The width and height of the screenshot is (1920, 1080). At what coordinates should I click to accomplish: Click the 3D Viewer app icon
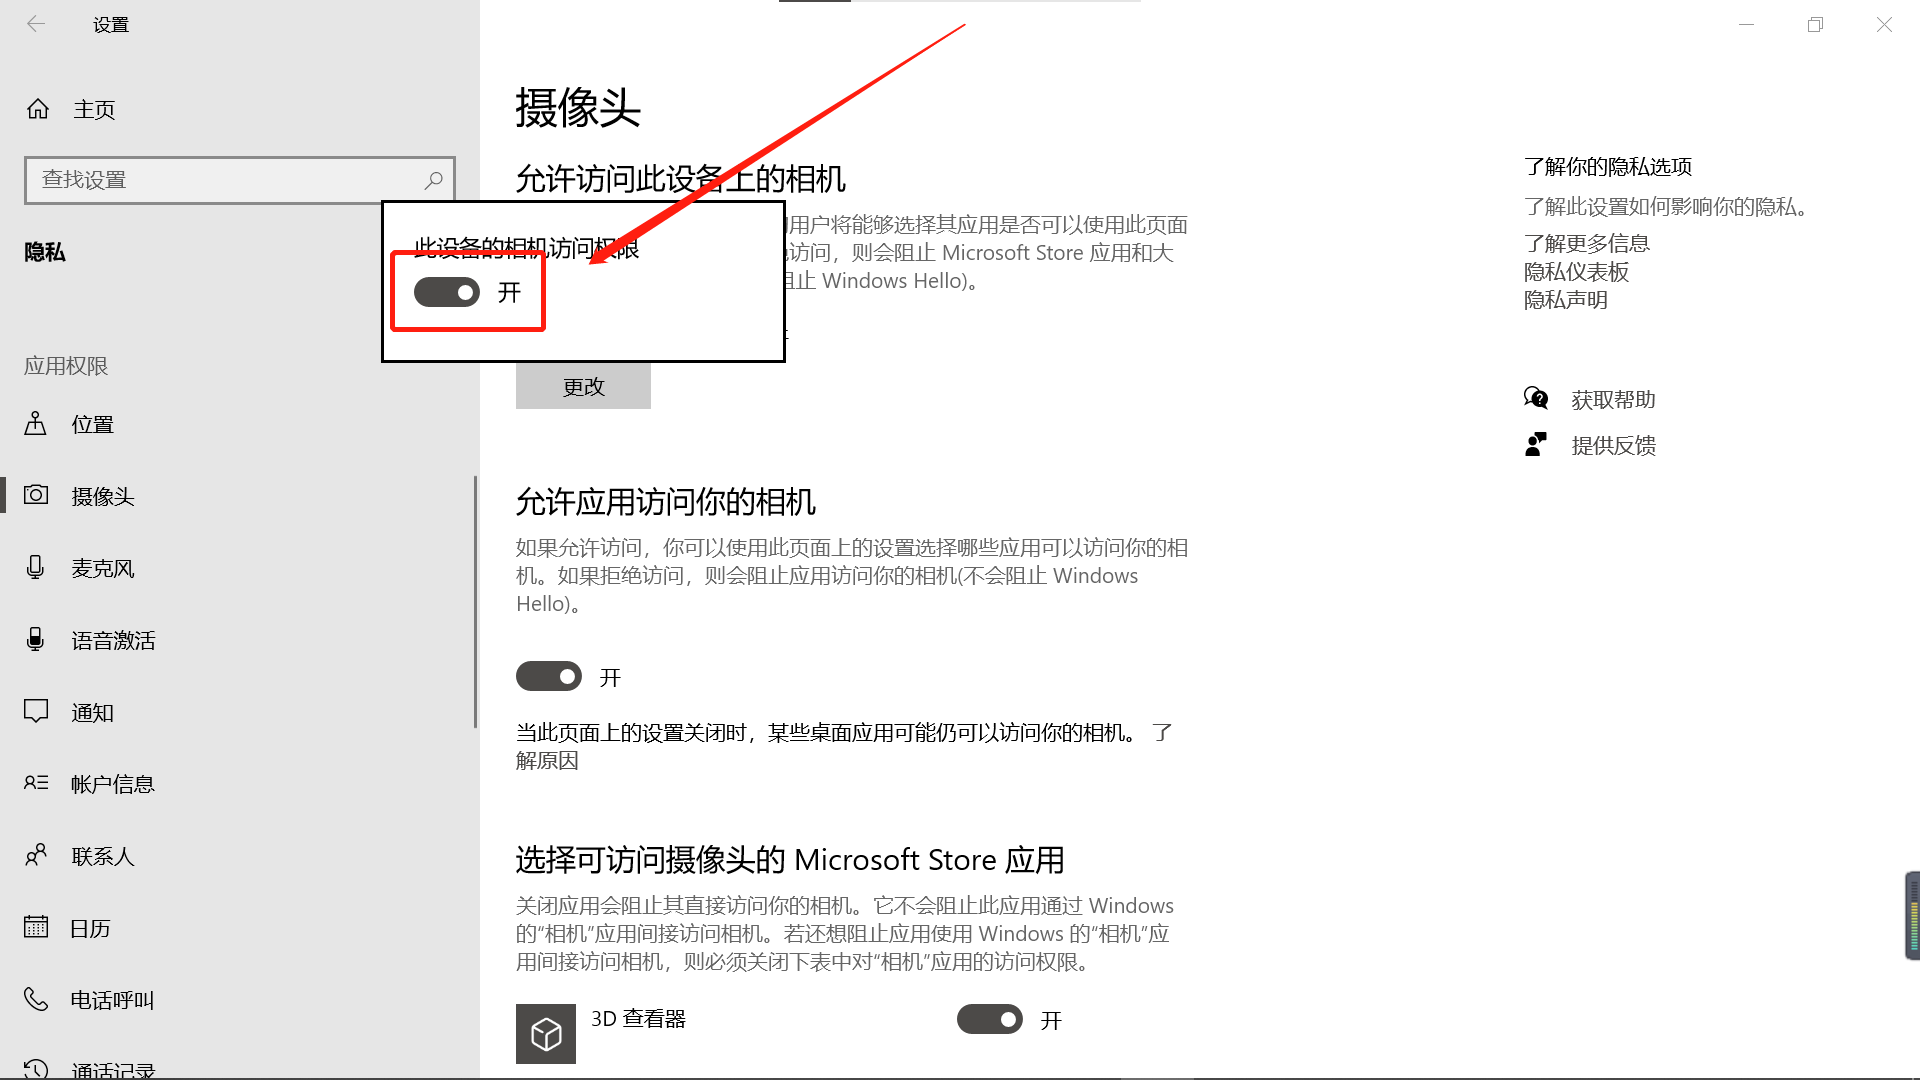coord(545,1033)
